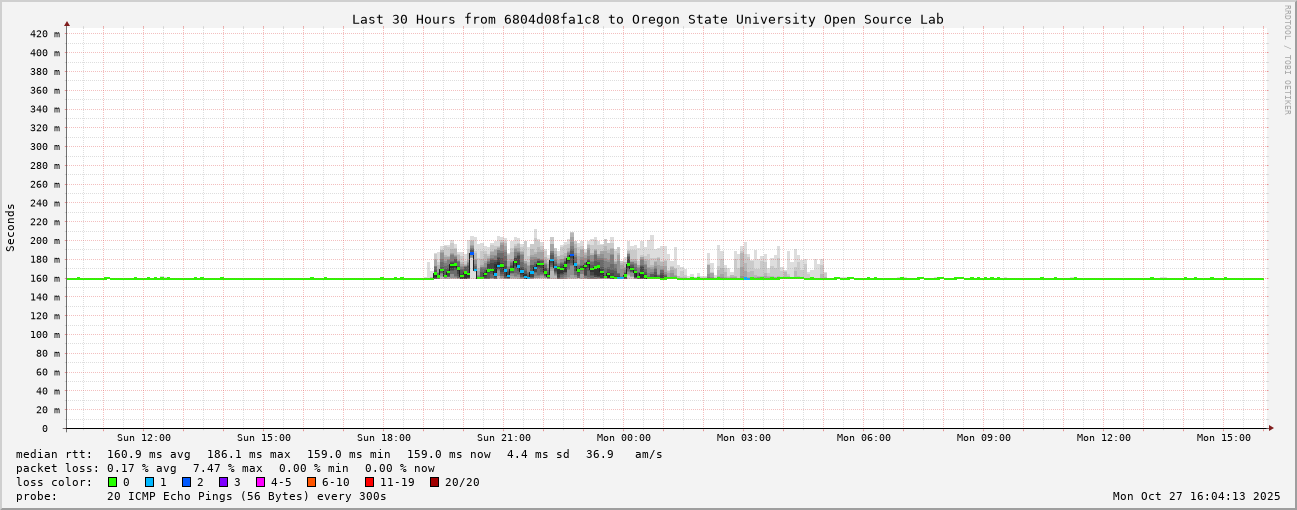Click the graph title about Oregon State University
This screenshot has width=1297, height=510.
pyautogui.click(x=647, y=19)
